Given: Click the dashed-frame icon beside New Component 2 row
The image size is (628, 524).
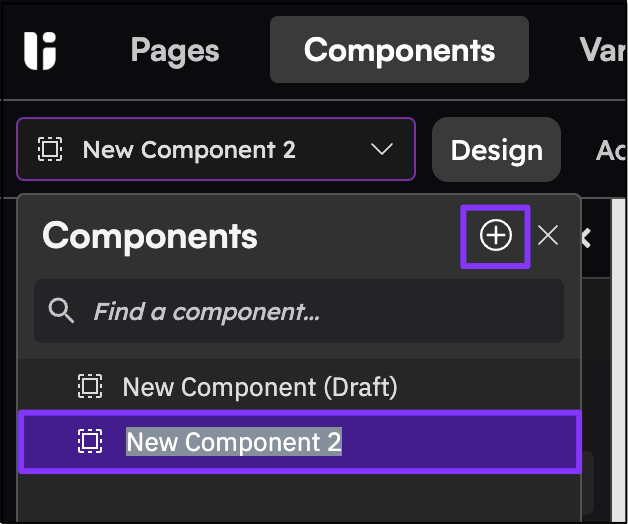Looking at the screenshot, I should click(90, 441).
